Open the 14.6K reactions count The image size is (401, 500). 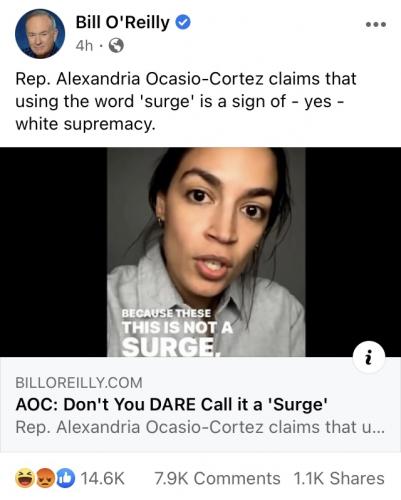(x=103, y=478)
